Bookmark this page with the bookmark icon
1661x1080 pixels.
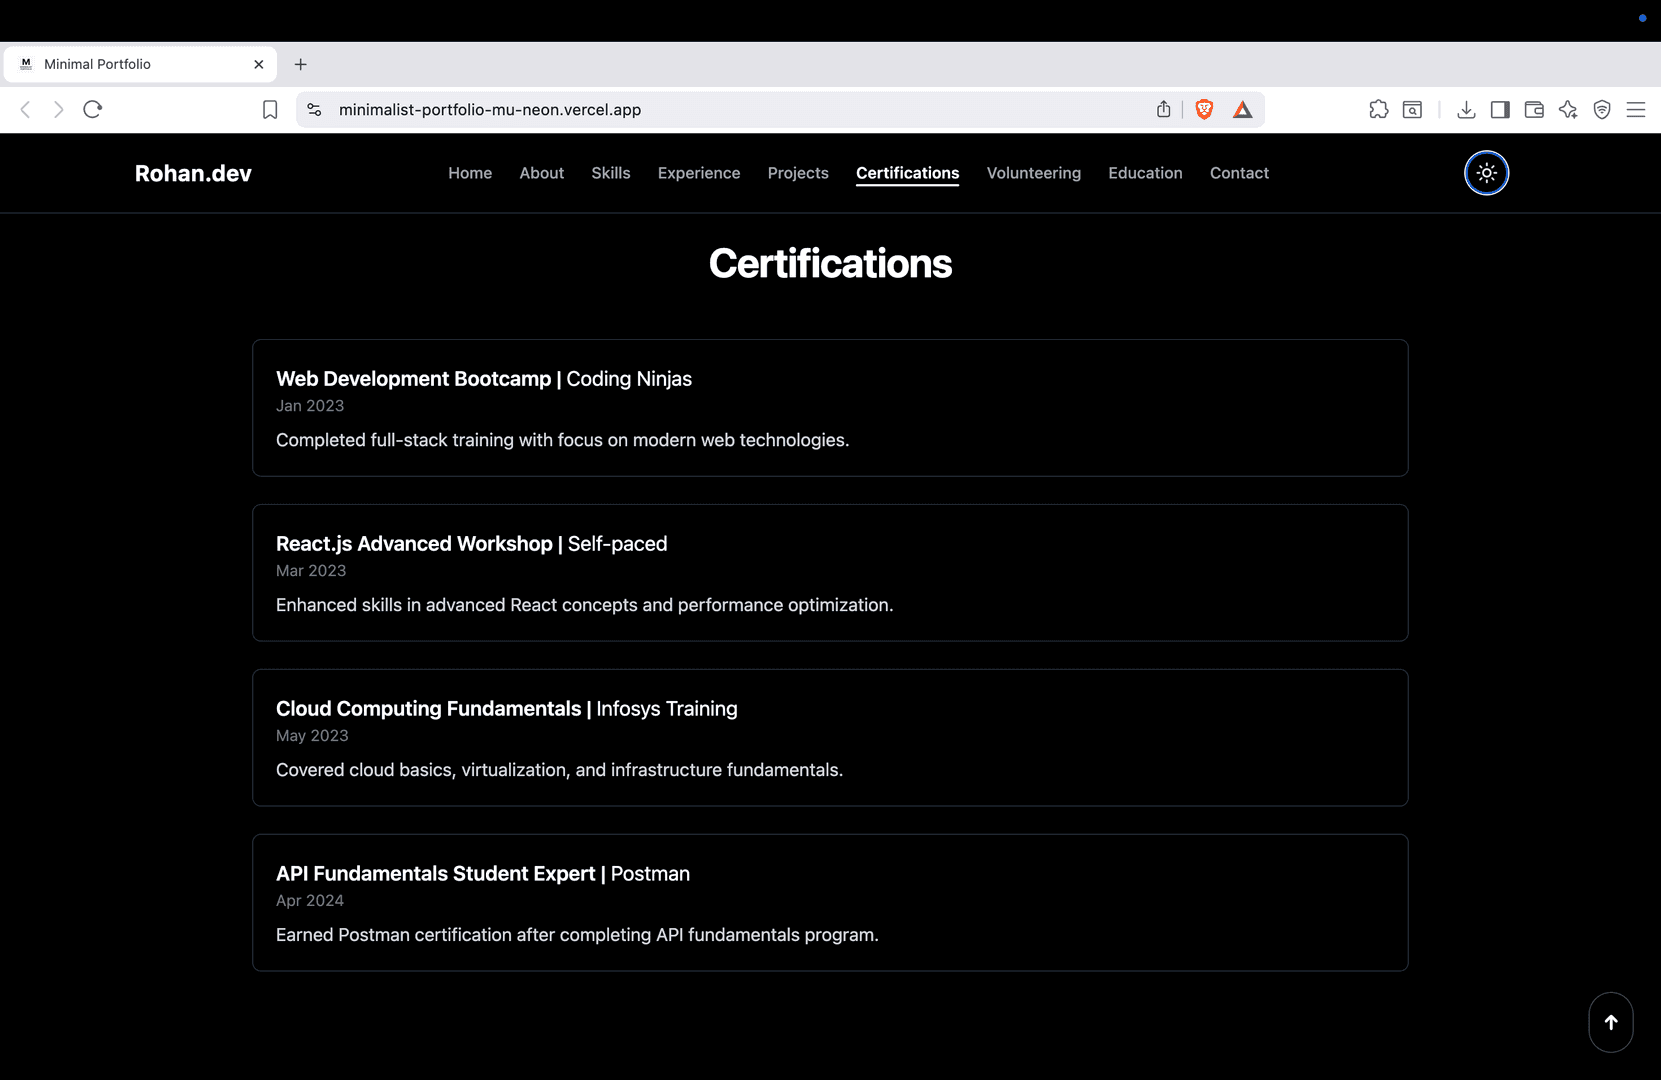coord(270,110)
